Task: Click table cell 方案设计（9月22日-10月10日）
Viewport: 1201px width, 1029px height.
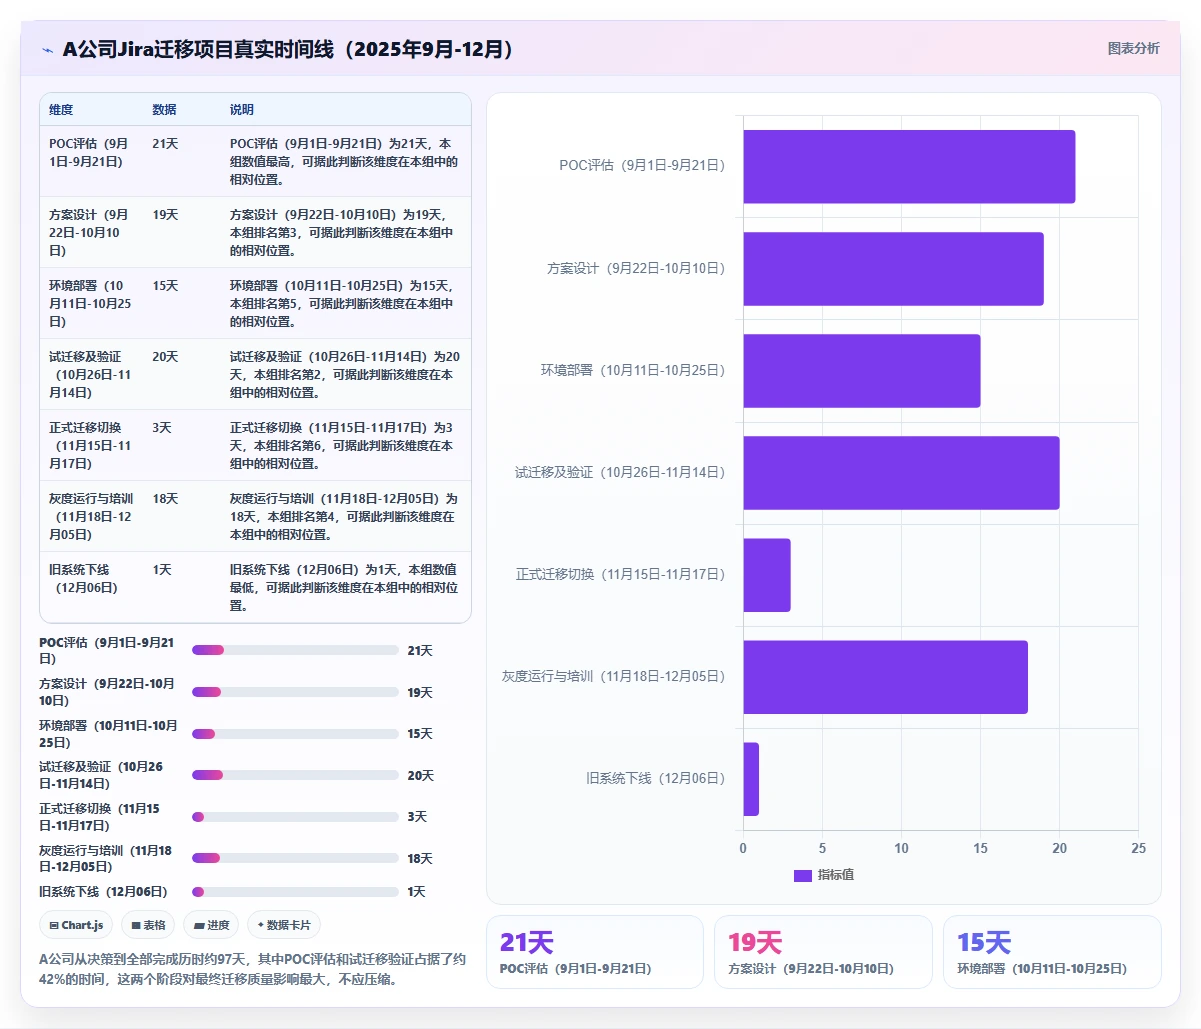Action: coord(91,232)
